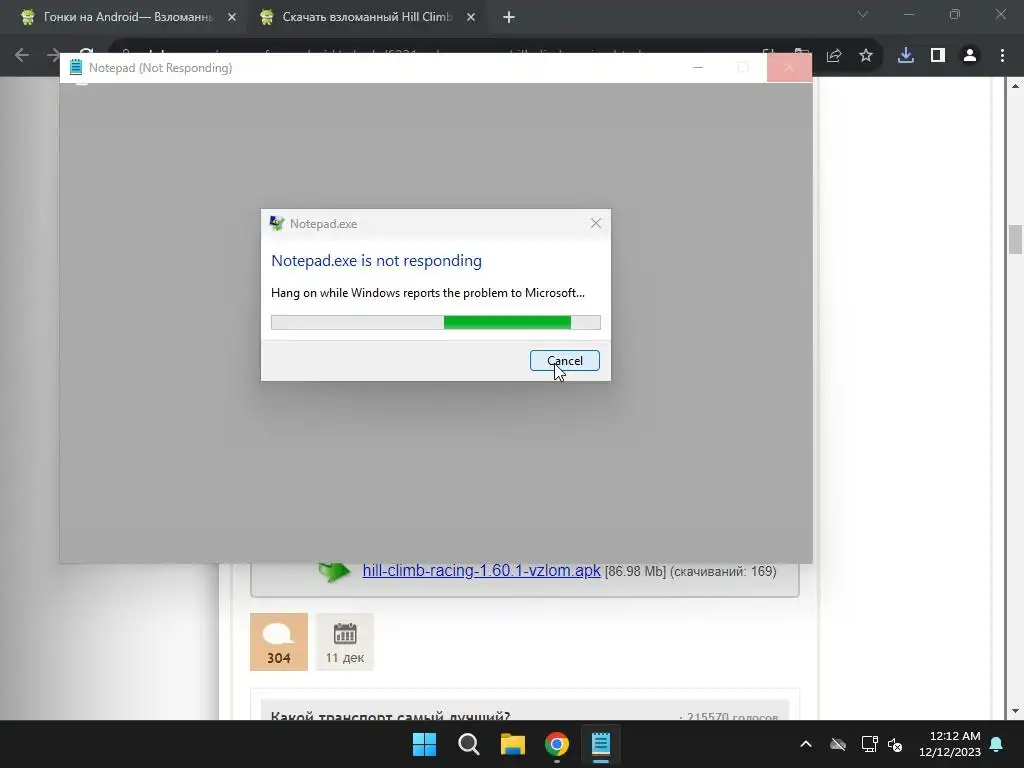1024x768 pixels.
Task: Go back in Chrome history
Action: (22, 55)
